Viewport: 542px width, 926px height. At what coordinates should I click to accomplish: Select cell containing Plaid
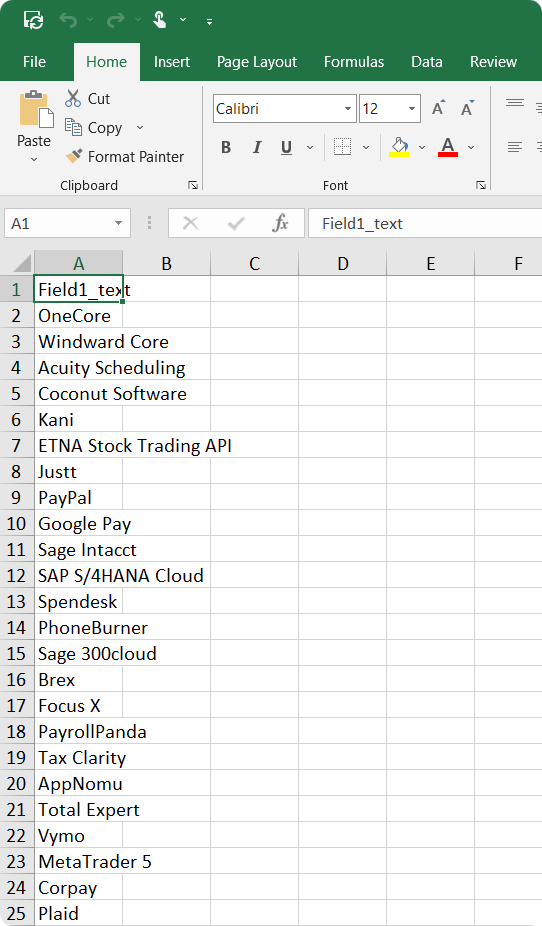coord(79,914)
